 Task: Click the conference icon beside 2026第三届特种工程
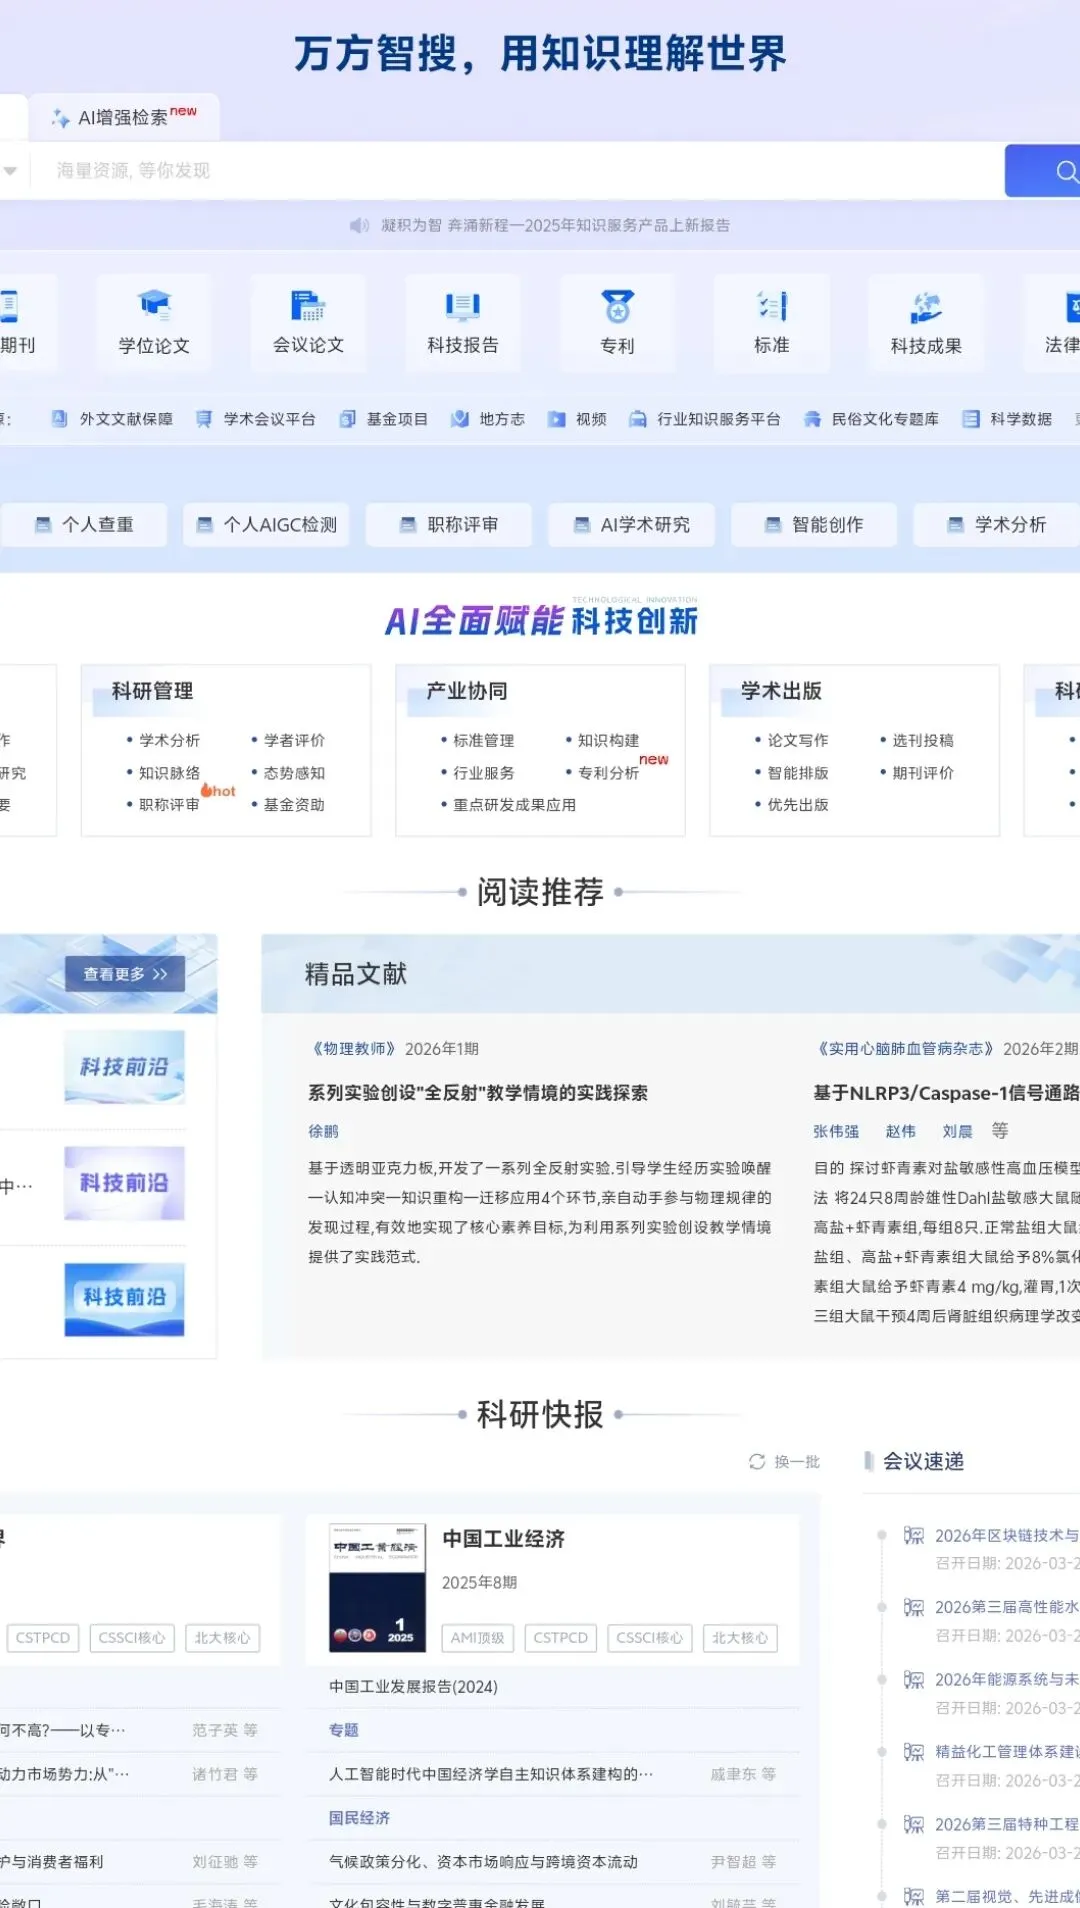click(914, 1824)
